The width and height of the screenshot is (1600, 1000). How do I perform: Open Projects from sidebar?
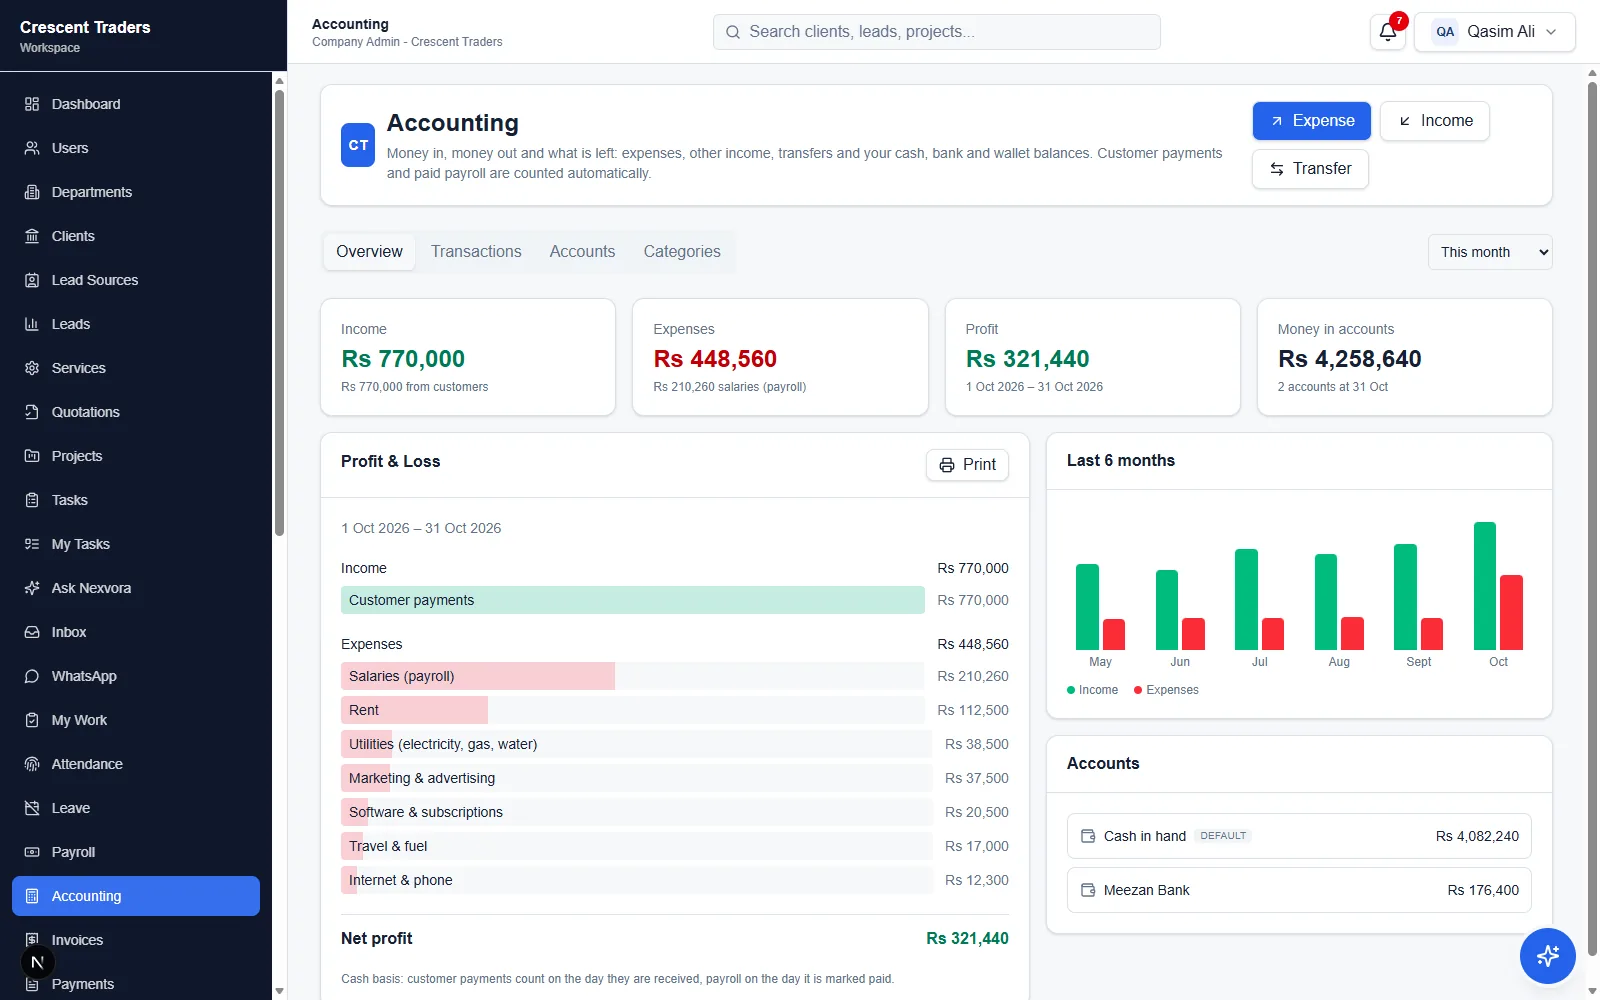[x=136, y=456]
